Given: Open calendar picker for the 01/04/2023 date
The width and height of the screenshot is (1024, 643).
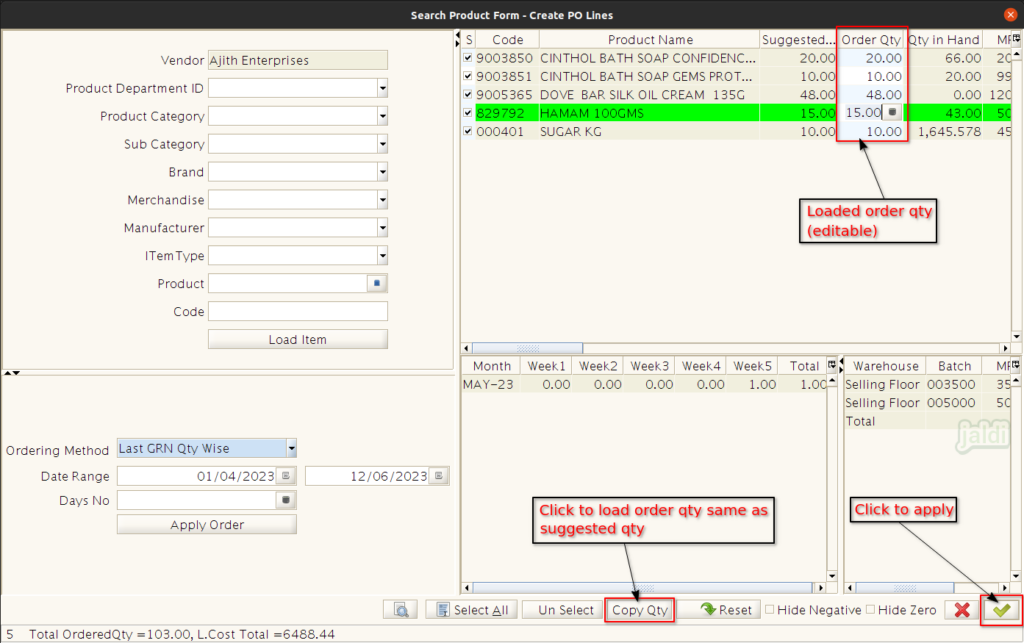Looking at the screenshot, I should [x=286, y=476].
